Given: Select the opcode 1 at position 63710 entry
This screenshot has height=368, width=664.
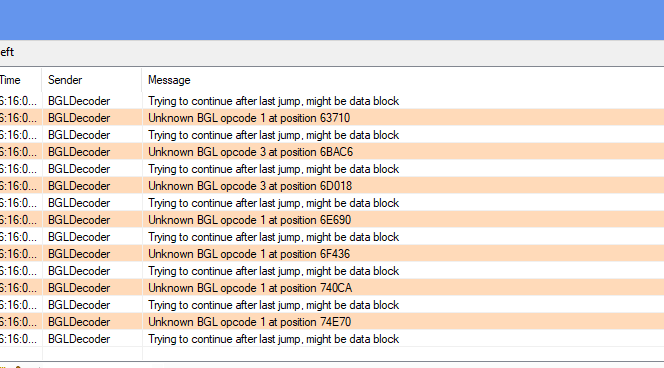Looking at the screenshot, I should point(332,118).
